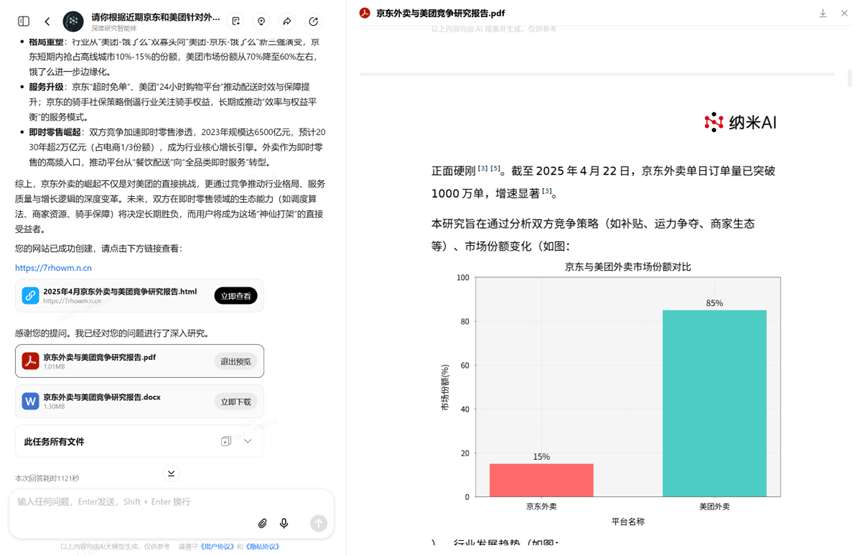Download the PDF with the download icon
865x556 pixels.
[823, 13]
